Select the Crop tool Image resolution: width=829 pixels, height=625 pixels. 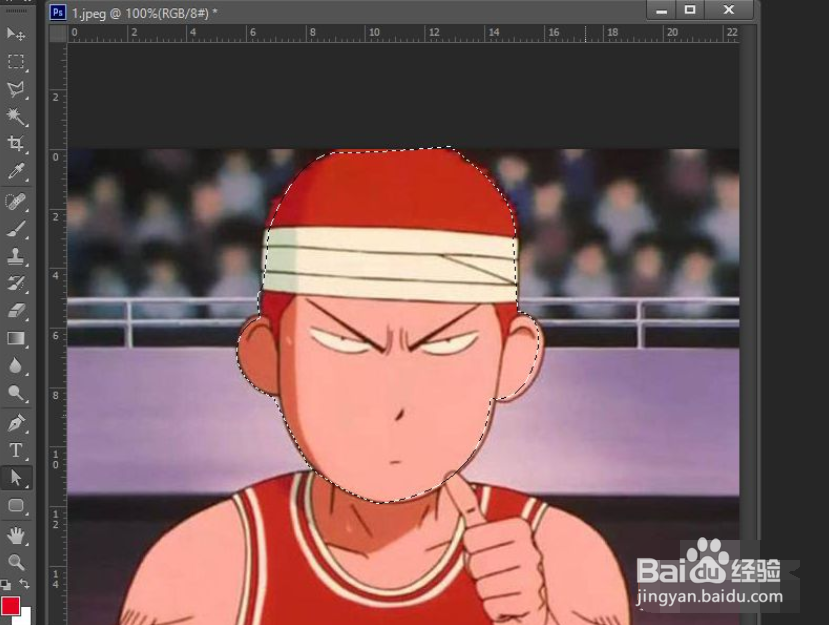16,143
